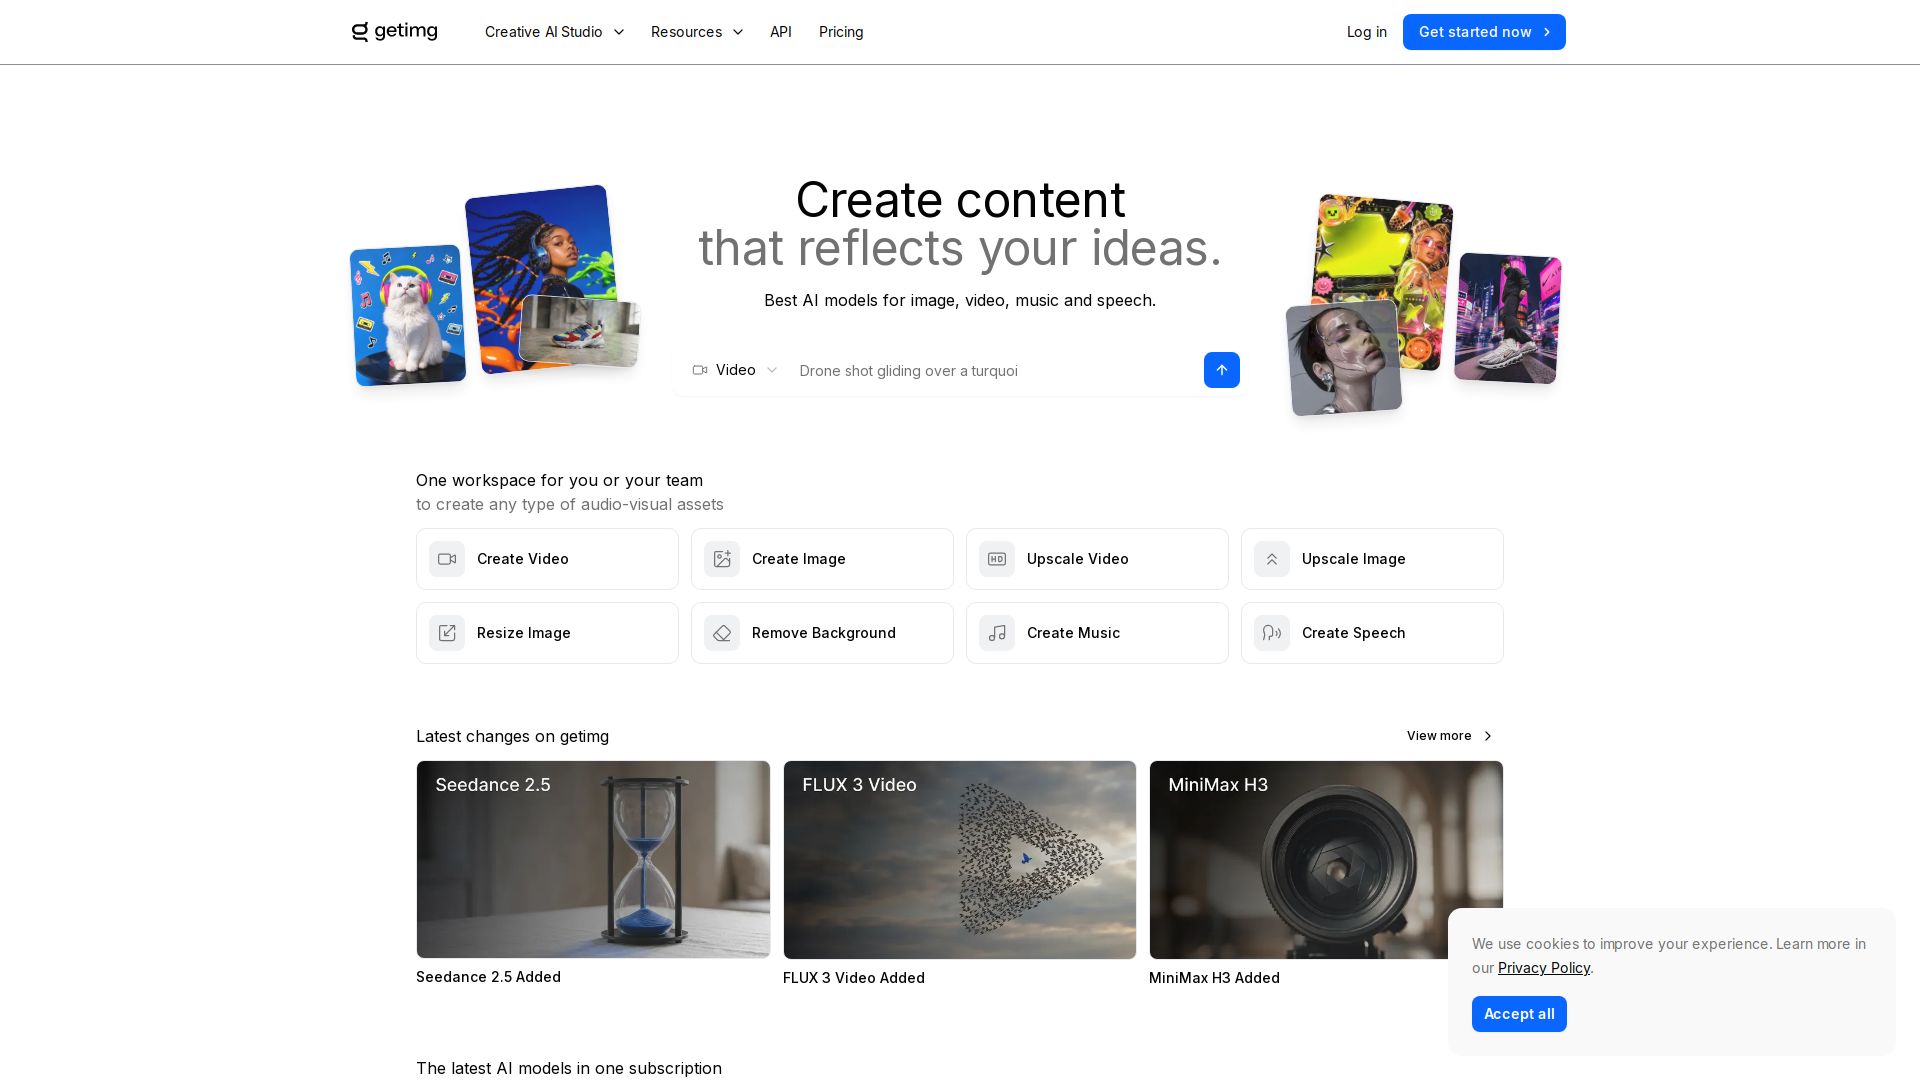Open the Upscale Image tool card
This screenshot has height=1080, width=1920.
[x=1372, y=559]
